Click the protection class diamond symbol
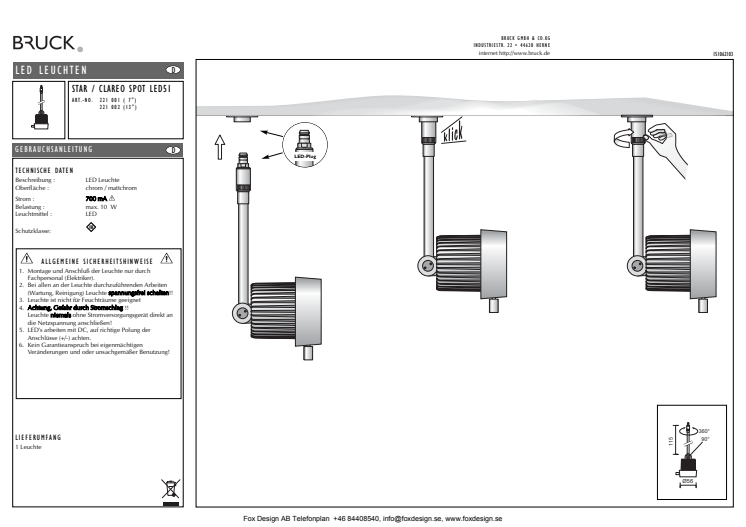This screenshot has width=746, height=527. pos(91,227)
